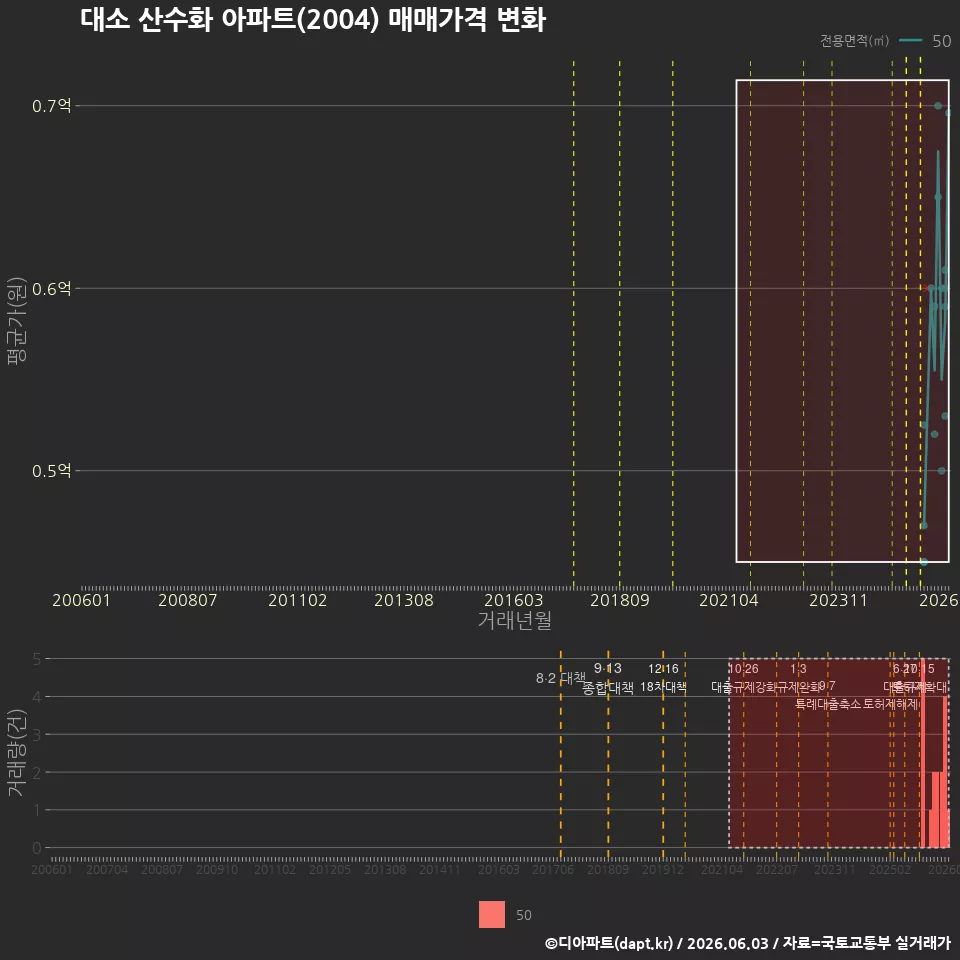Click '202311' on the price chart x-axis
The width and height of the screenshot is (960, 960).
pyautogui.click(x=838, y=600)
